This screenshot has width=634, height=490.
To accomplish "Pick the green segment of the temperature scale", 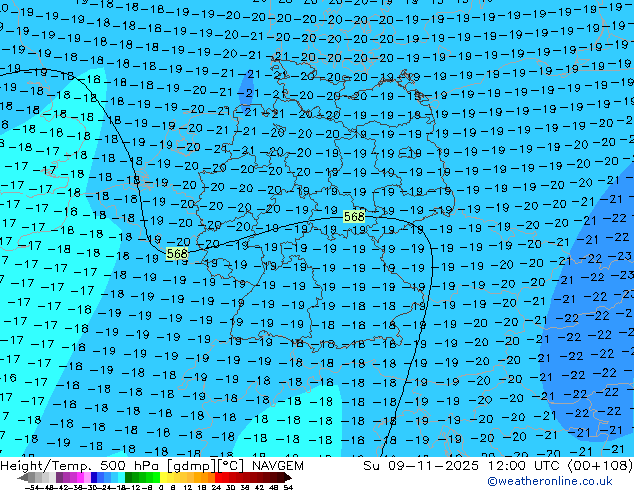I will tap(142, 477).
